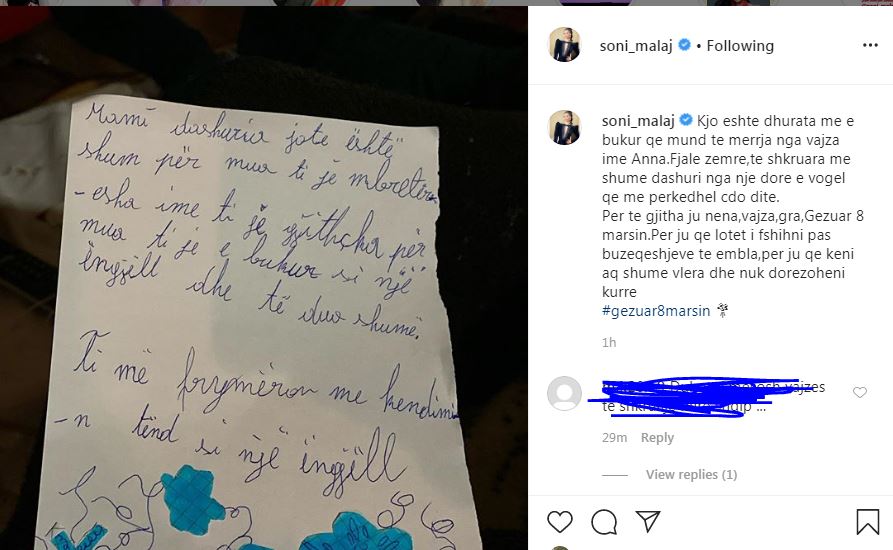Expand View replies (1)
The height and width of the screenshot is (550, 893).
tap(691, 474)
